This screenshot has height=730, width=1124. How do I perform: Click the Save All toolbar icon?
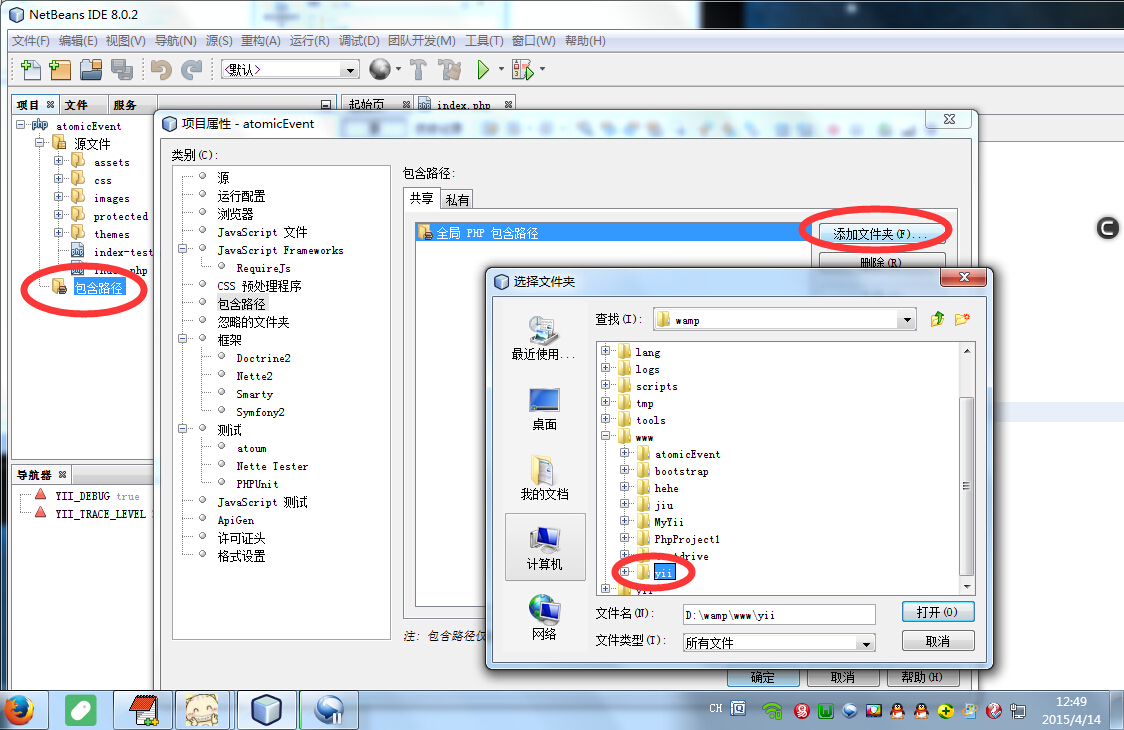pos(122,70)
